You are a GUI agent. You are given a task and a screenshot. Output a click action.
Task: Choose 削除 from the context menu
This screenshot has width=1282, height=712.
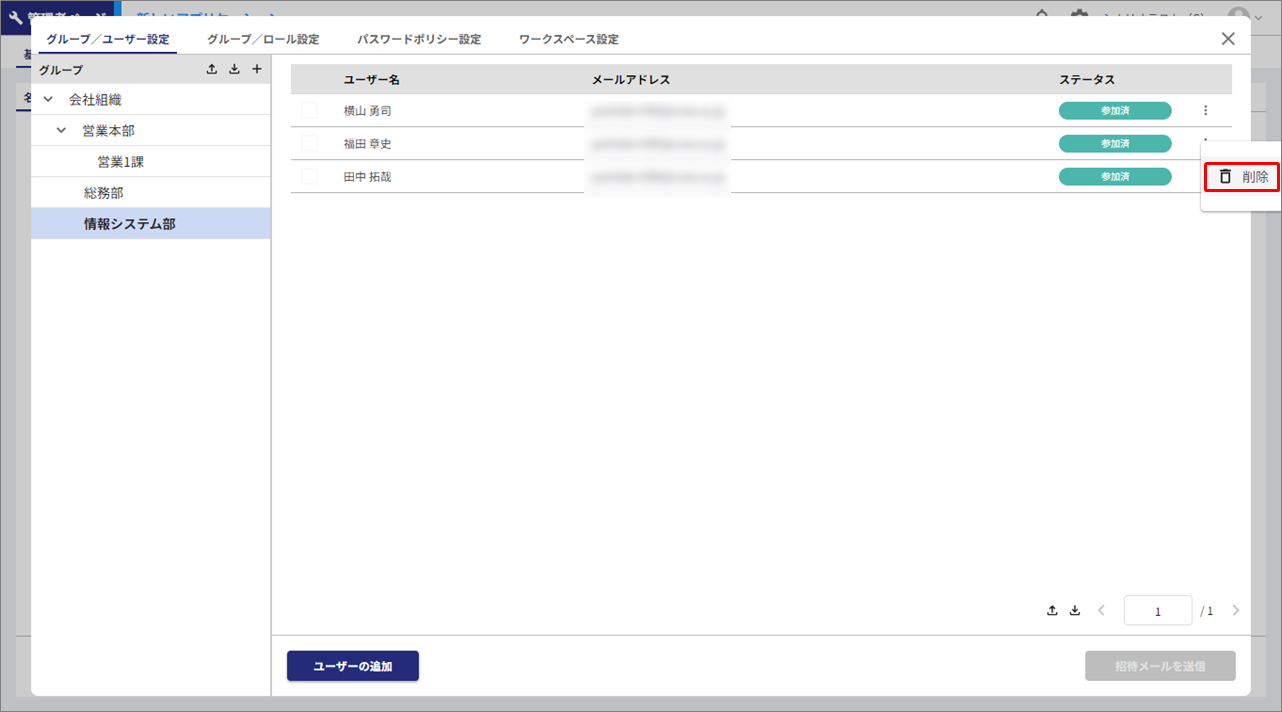pos(1242,177)
